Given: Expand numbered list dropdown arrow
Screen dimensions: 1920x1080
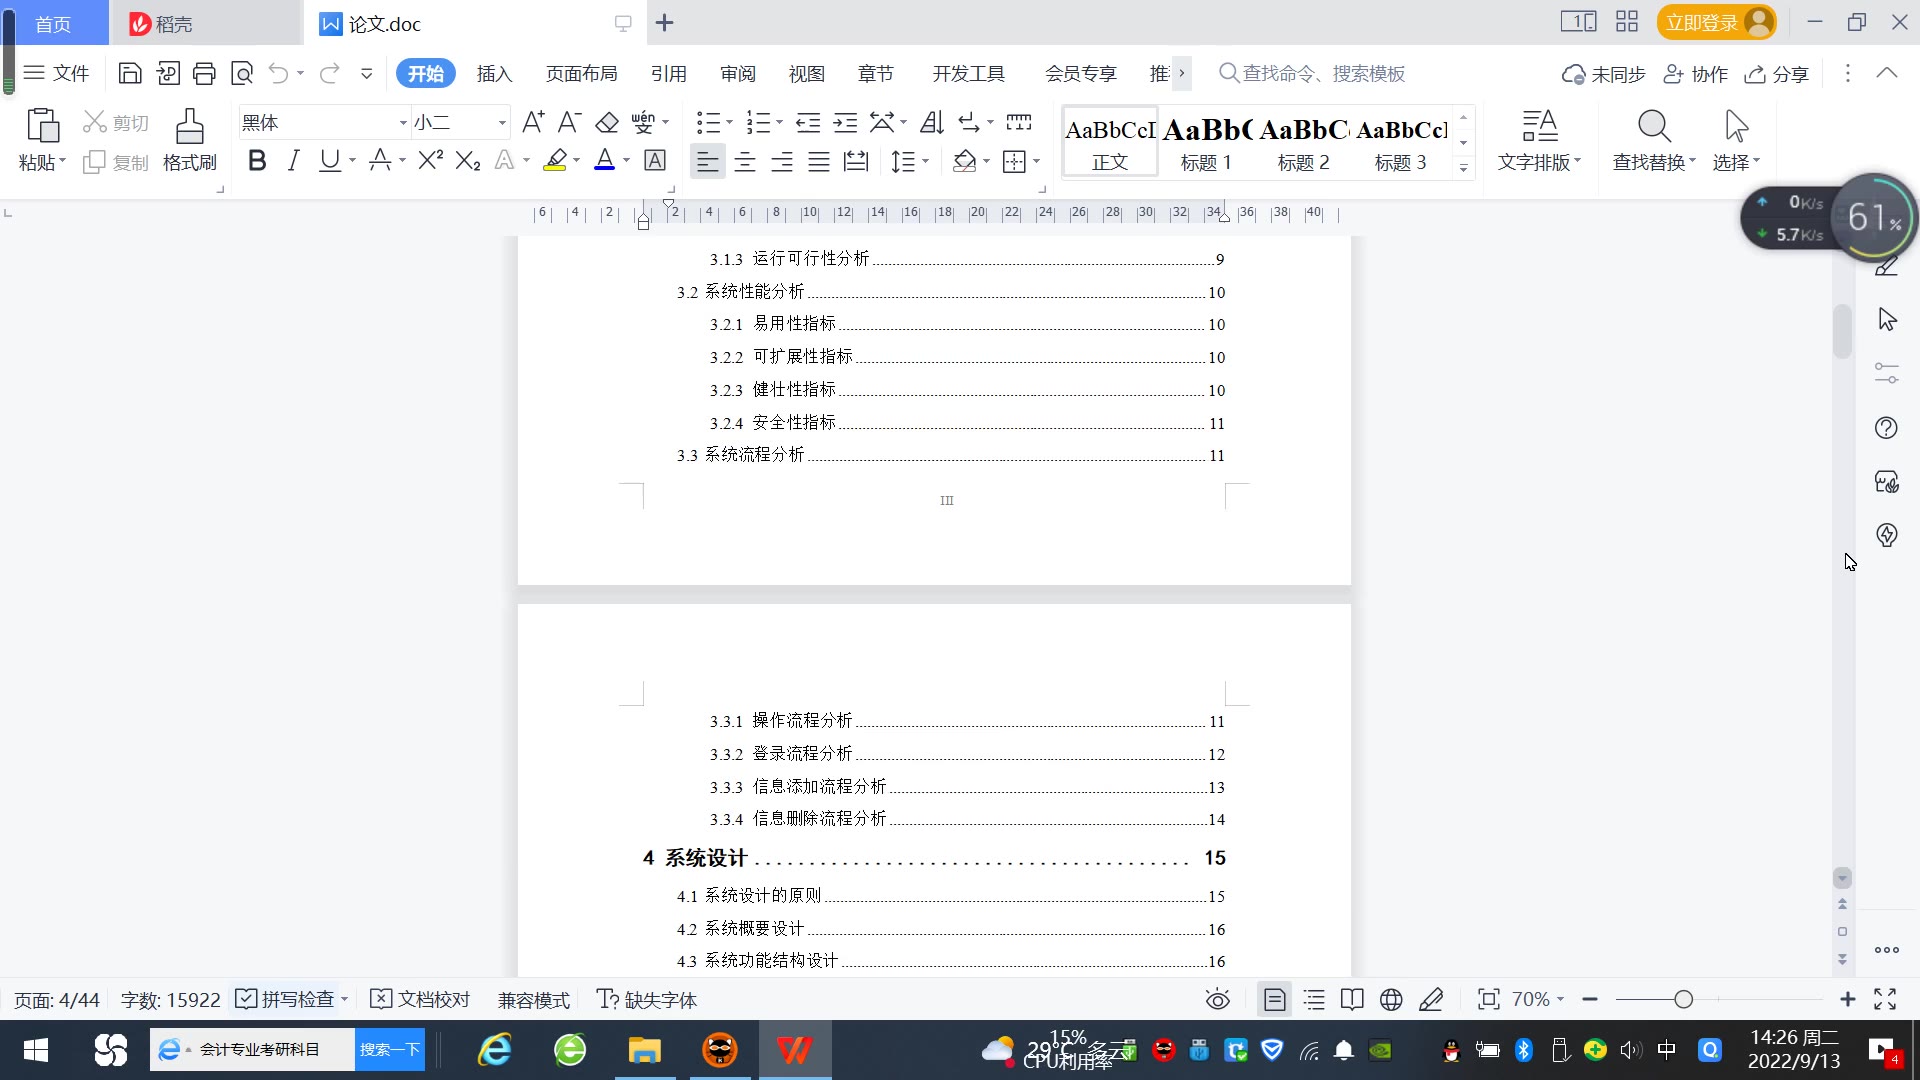Looking at the screenshot, I should coord(779,123).
